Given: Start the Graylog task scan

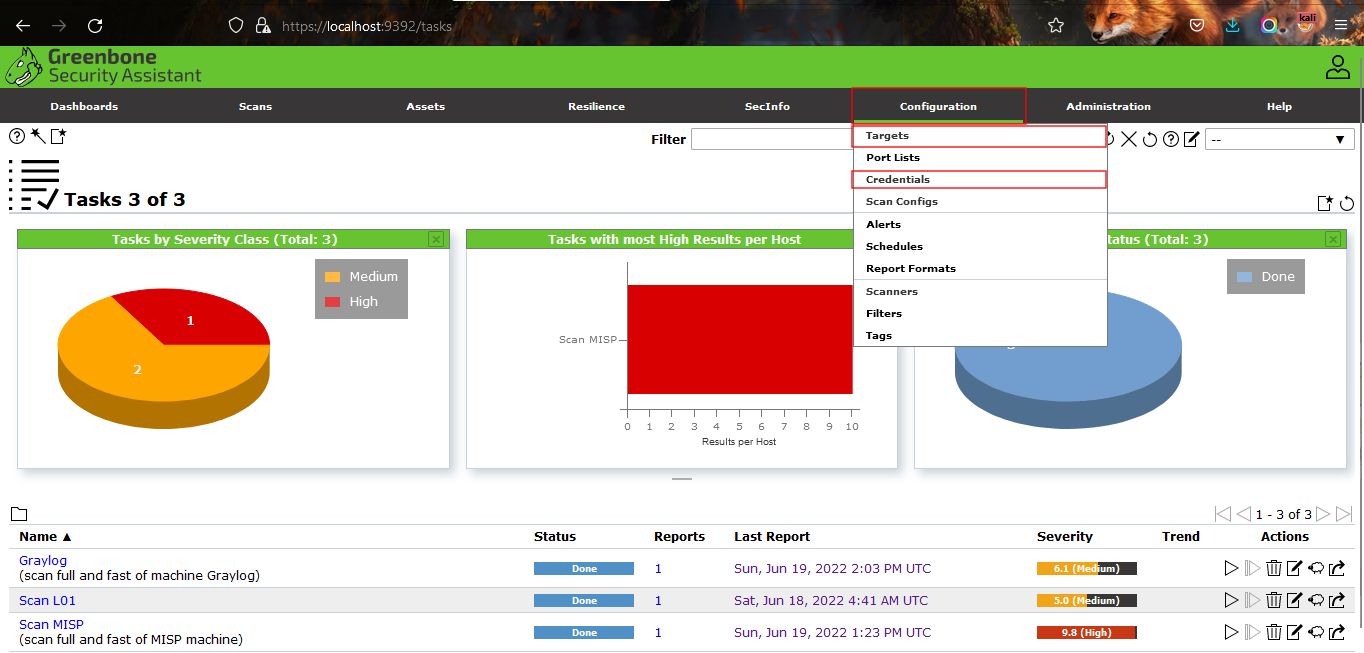Looking at the screenshot, I should 1231,569.
